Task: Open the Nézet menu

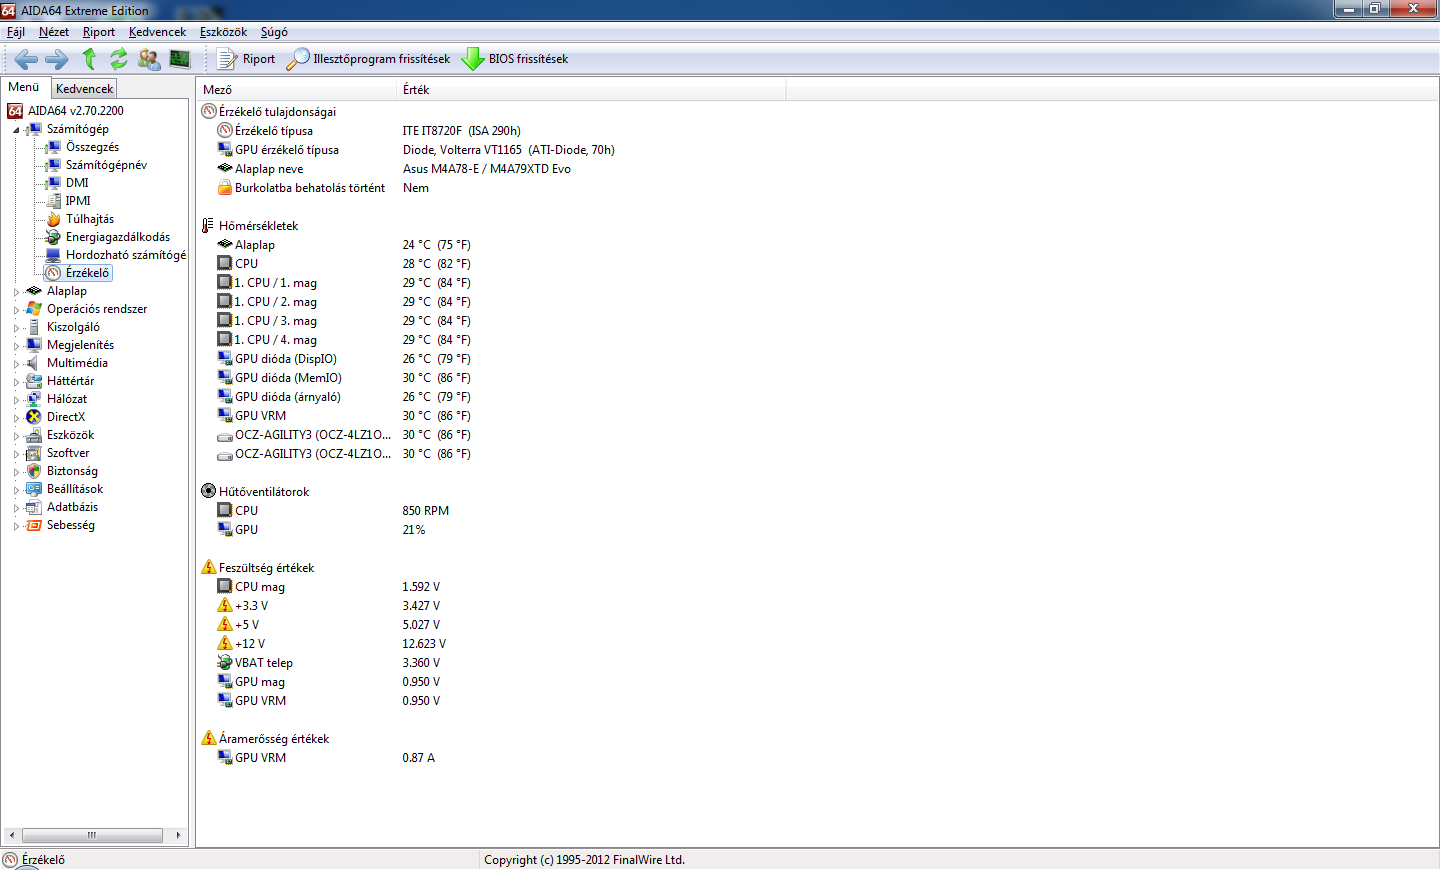Action: pos(54,32)
